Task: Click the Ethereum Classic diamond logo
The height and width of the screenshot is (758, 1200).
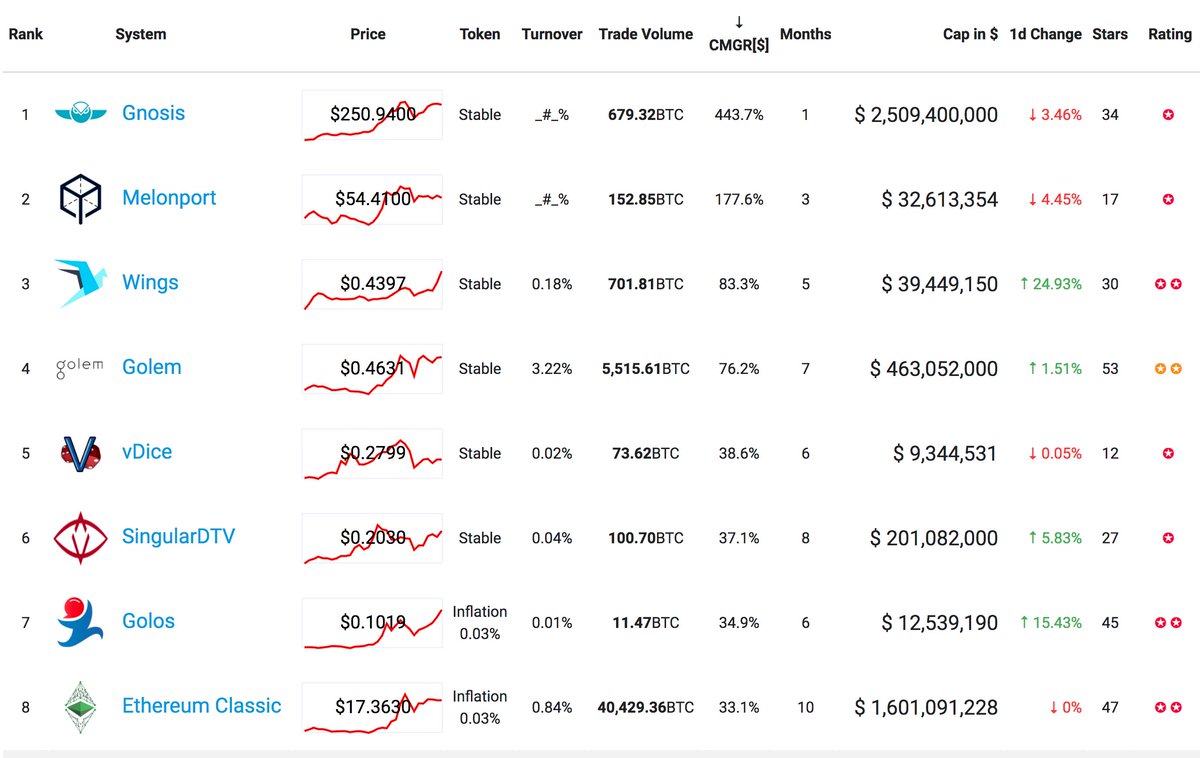Action: pyautogui.click(x=80, y=706)
